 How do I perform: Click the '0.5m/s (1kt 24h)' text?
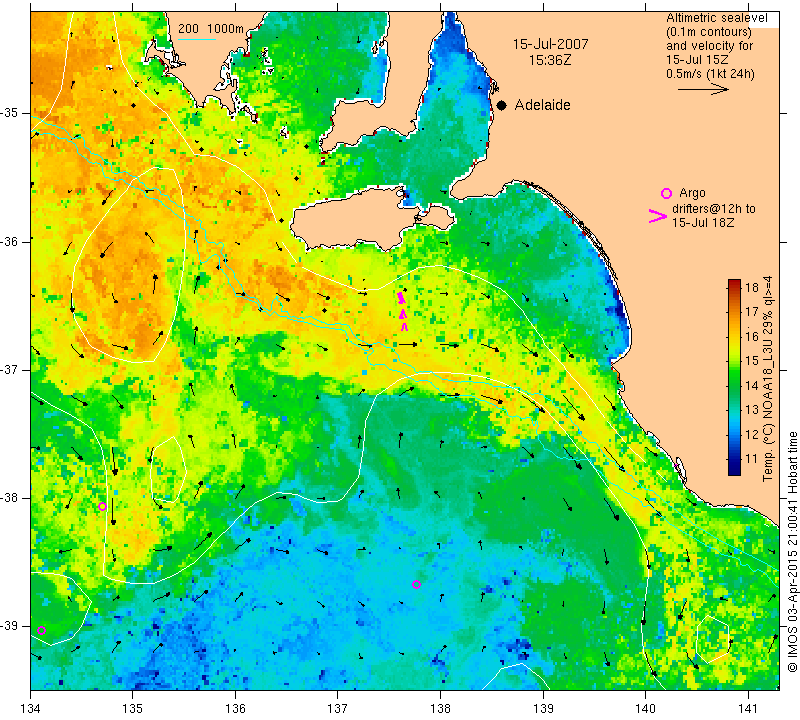pyautogui.click(x=710, y=73)
